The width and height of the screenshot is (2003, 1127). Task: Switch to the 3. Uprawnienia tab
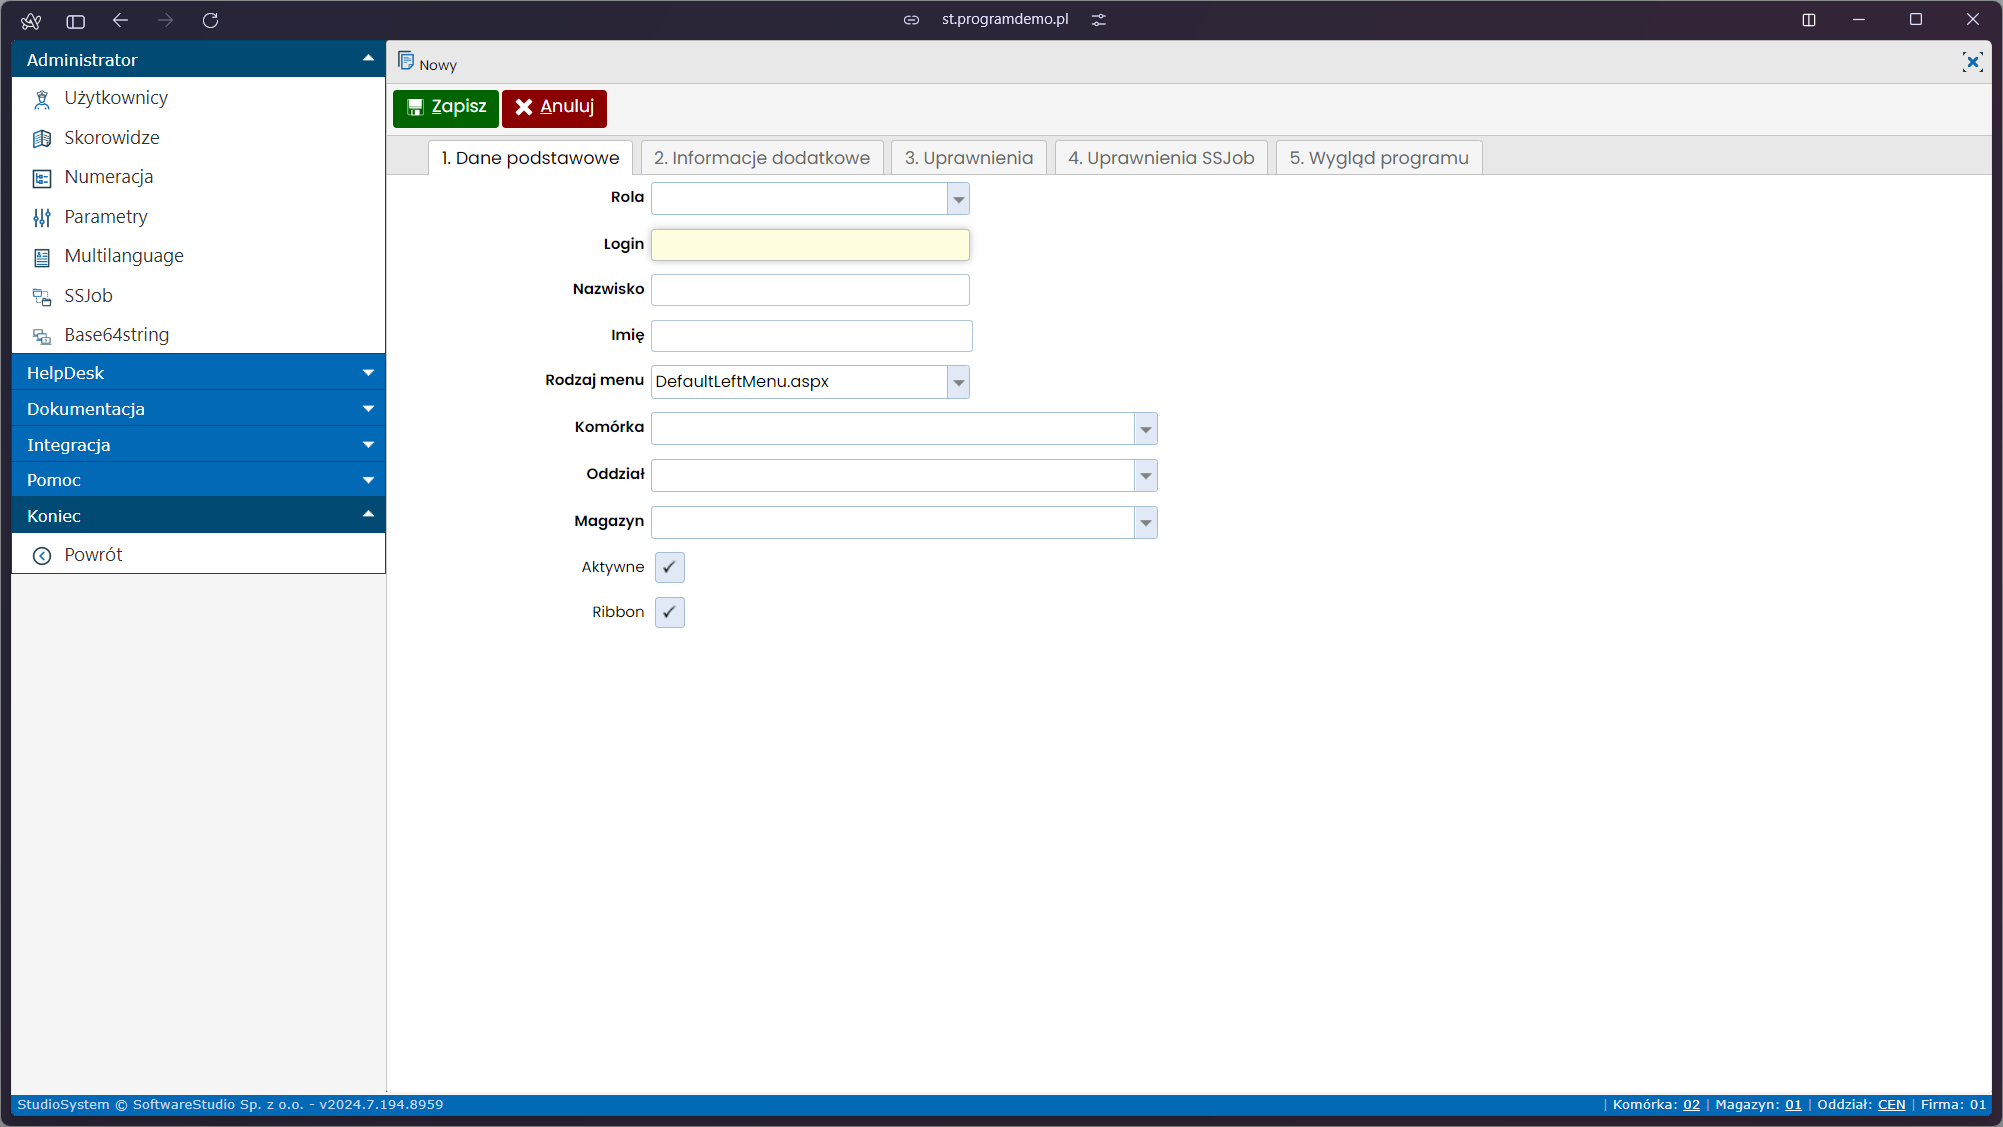(968, 158)
